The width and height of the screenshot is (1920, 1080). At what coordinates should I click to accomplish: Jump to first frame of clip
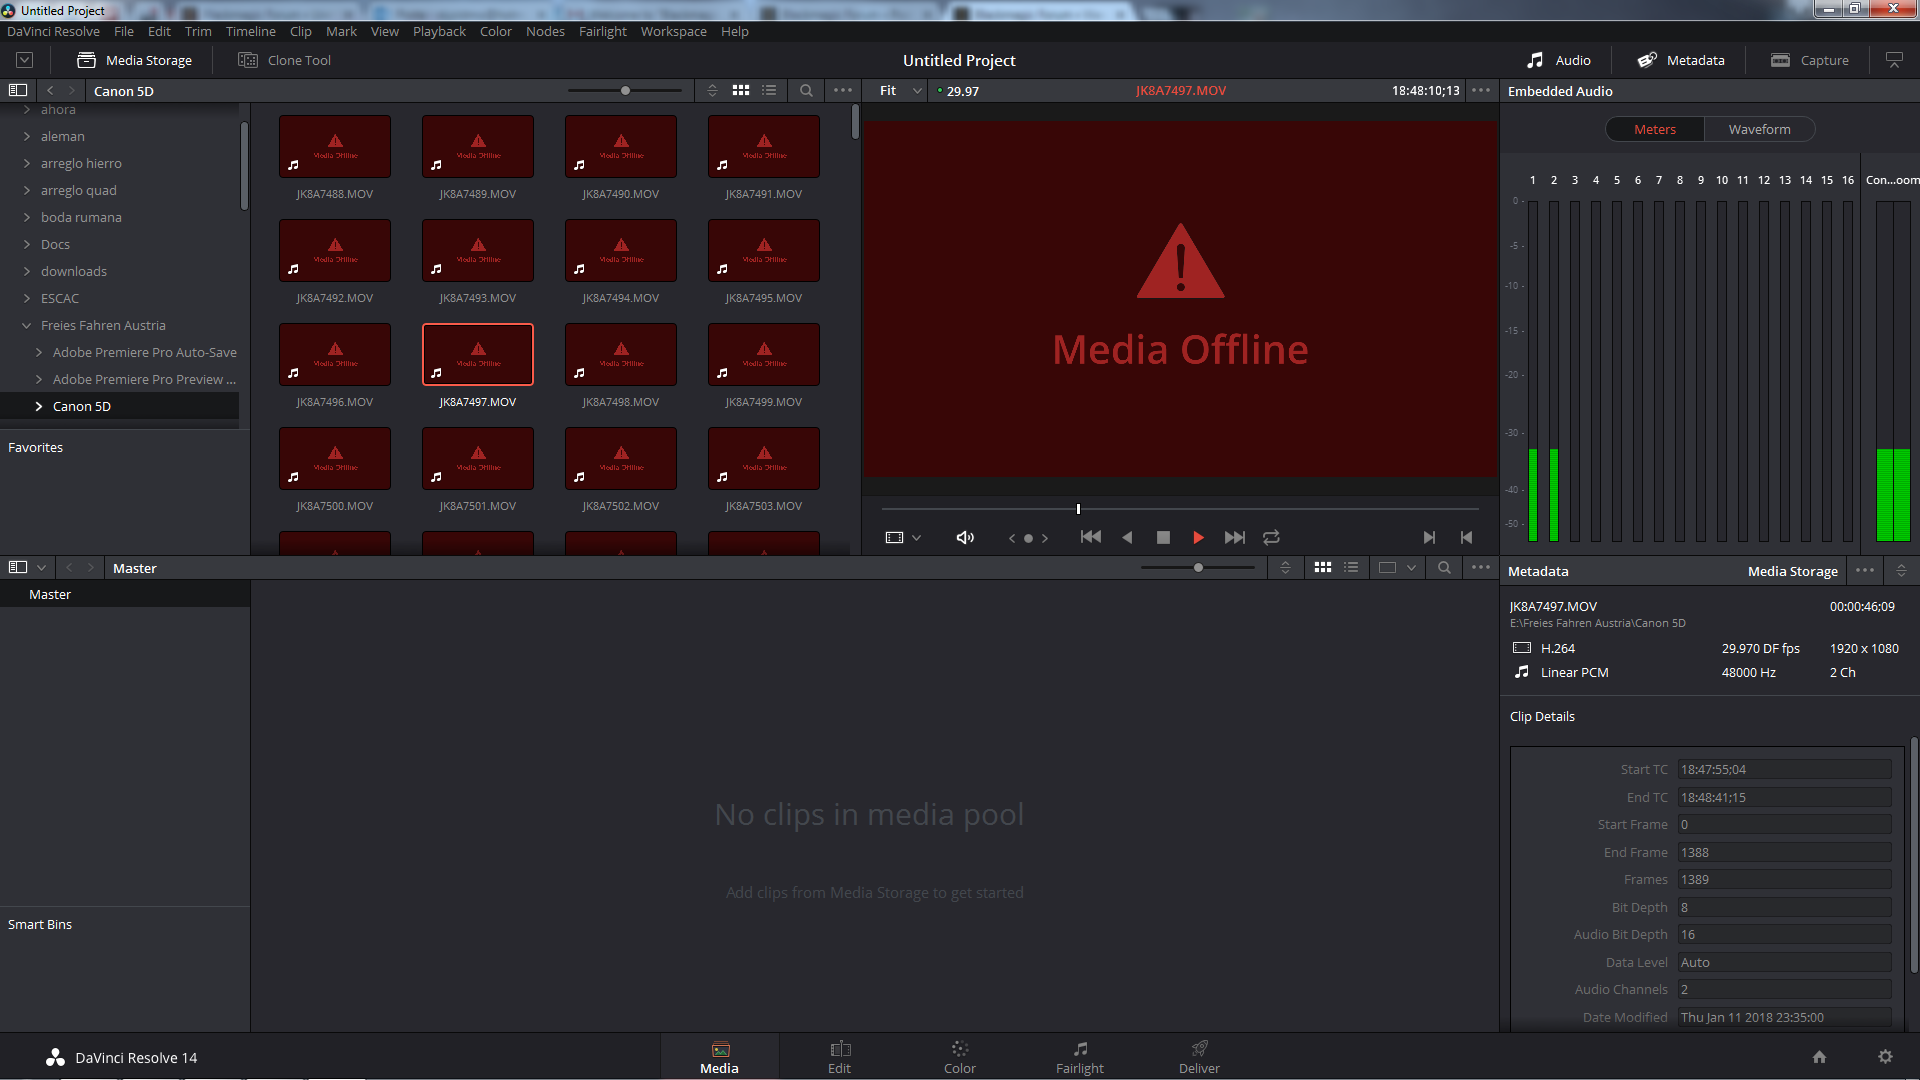tap(1090, 537)
